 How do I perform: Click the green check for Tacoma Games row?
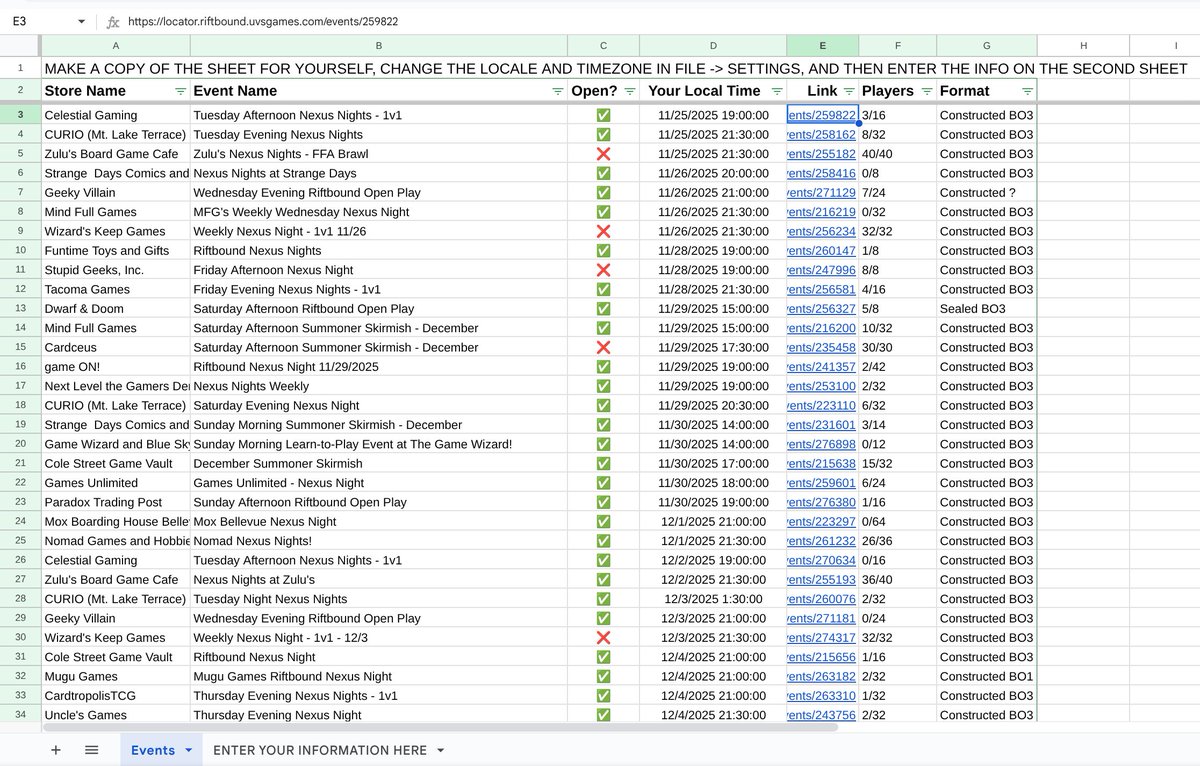pos(603,289)
